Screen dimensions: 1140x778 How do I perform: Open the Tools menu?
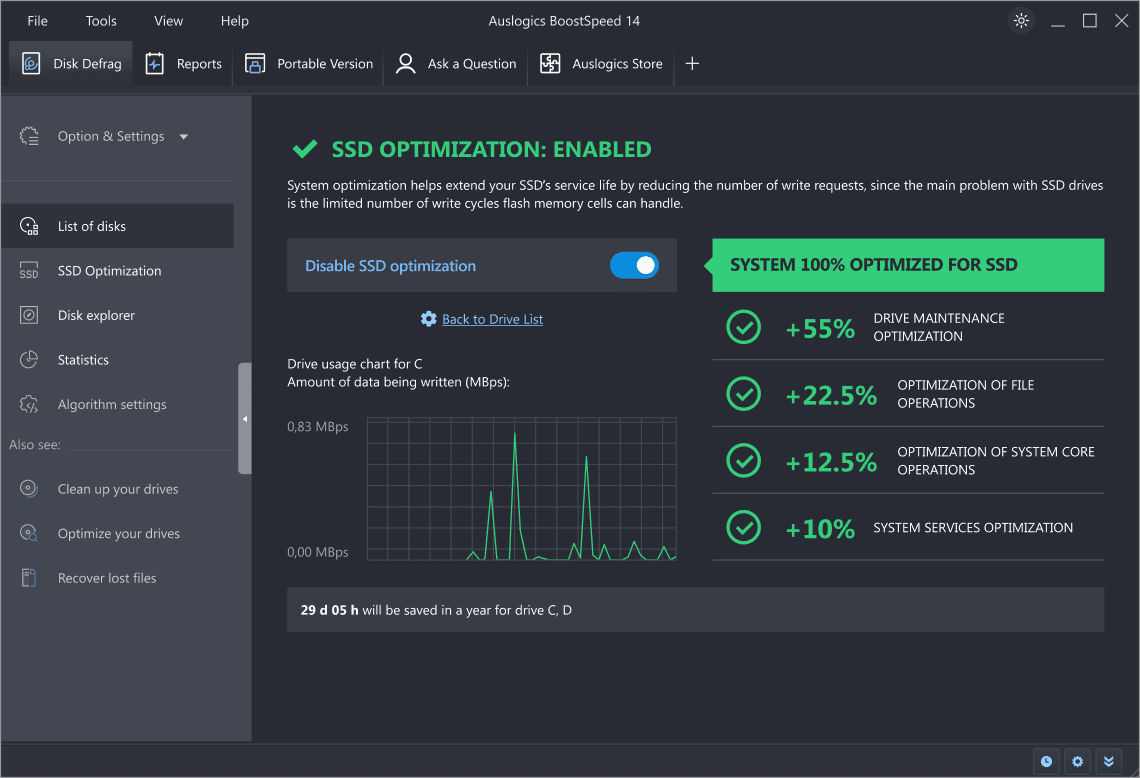100,20
